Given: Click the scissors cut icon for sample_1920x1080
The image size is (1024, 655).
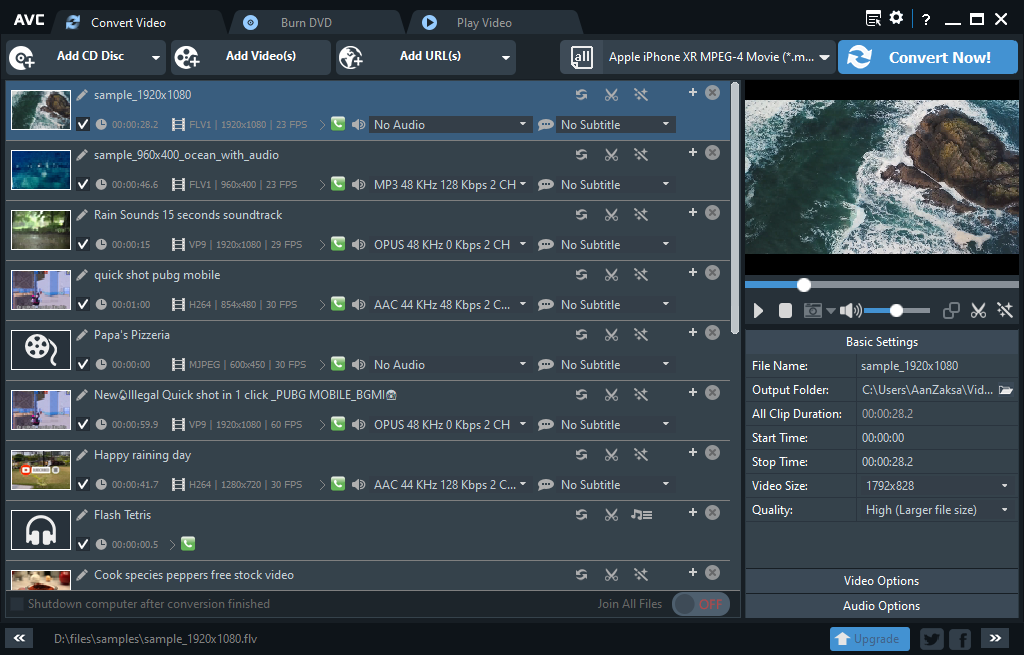Looking at the screenshot, I should point(611,95).
